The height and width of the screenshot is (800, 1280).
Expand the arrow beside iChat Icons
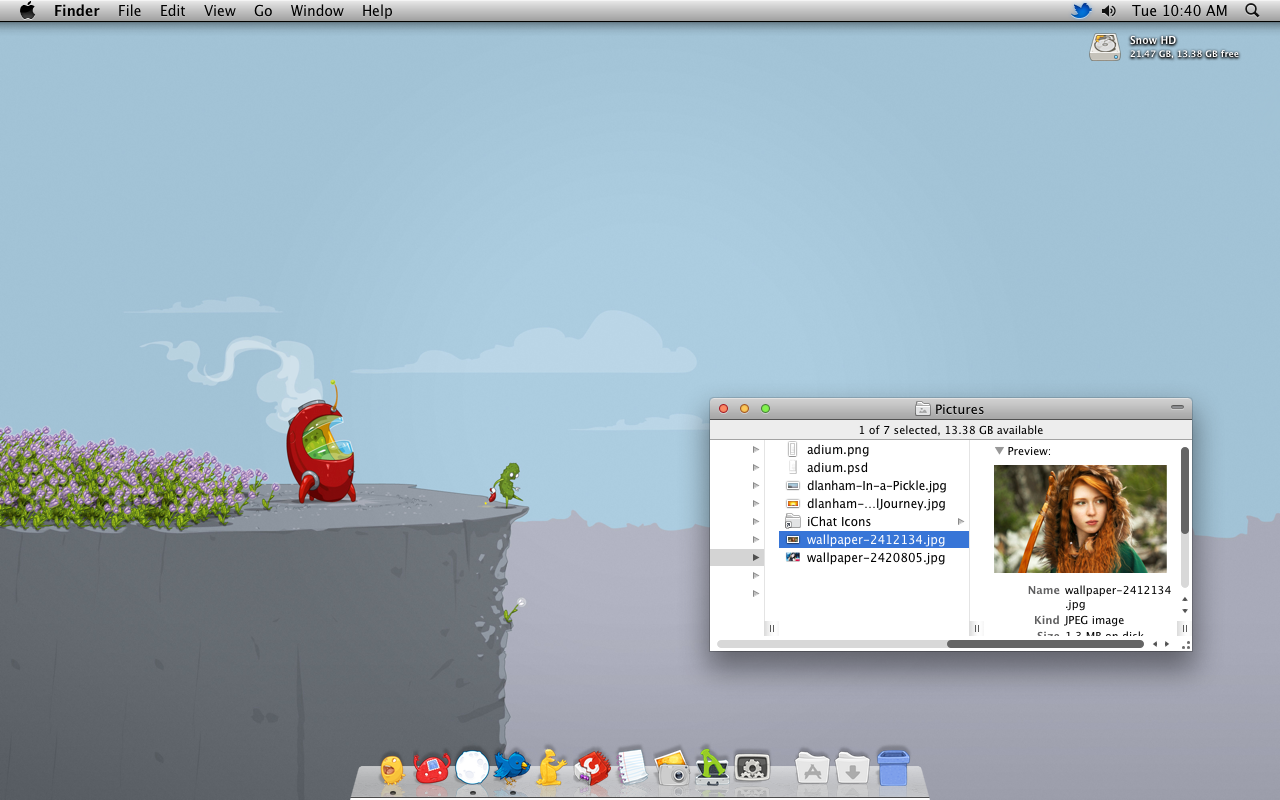pyautogui.click(x=961, y=522)
